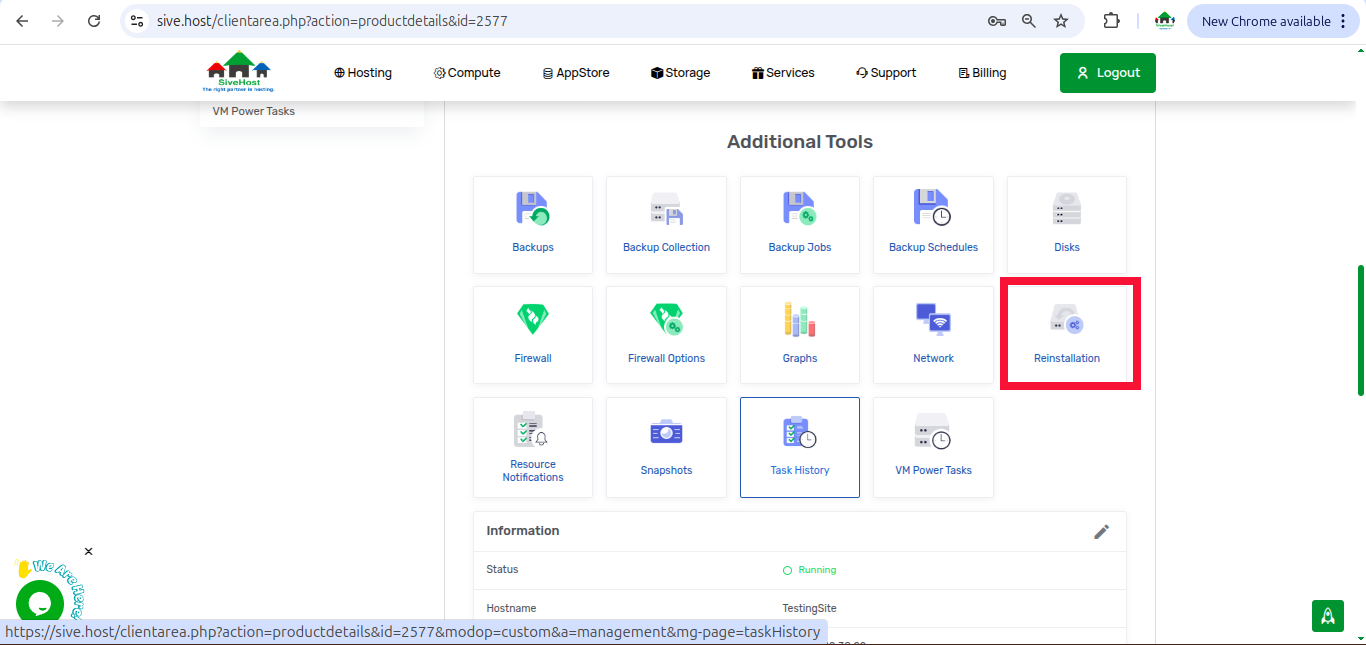1366x645 pixels.
Task: Click the site information icon in address bar
Action: pyautogui.click(x=138, y=21)
